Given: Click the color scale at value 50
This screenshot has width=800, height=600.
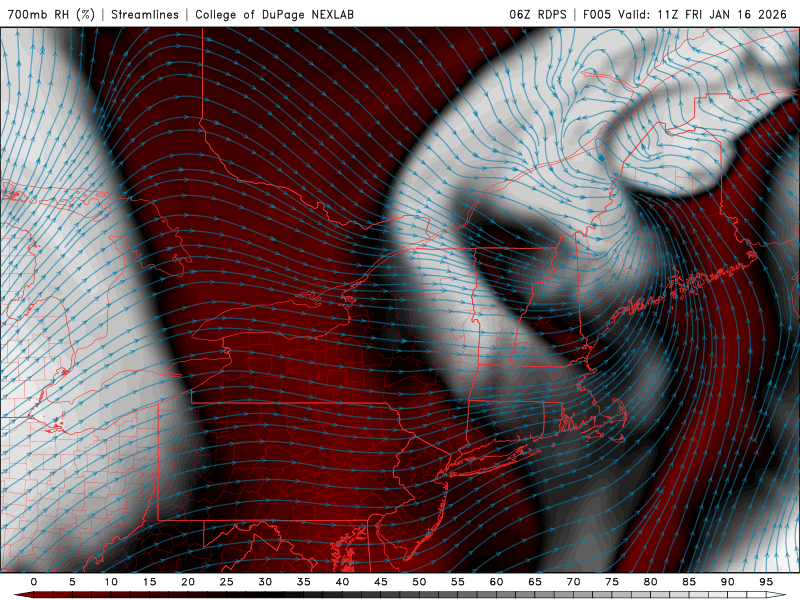Looking at the screenshot, I should pos(419,595).
